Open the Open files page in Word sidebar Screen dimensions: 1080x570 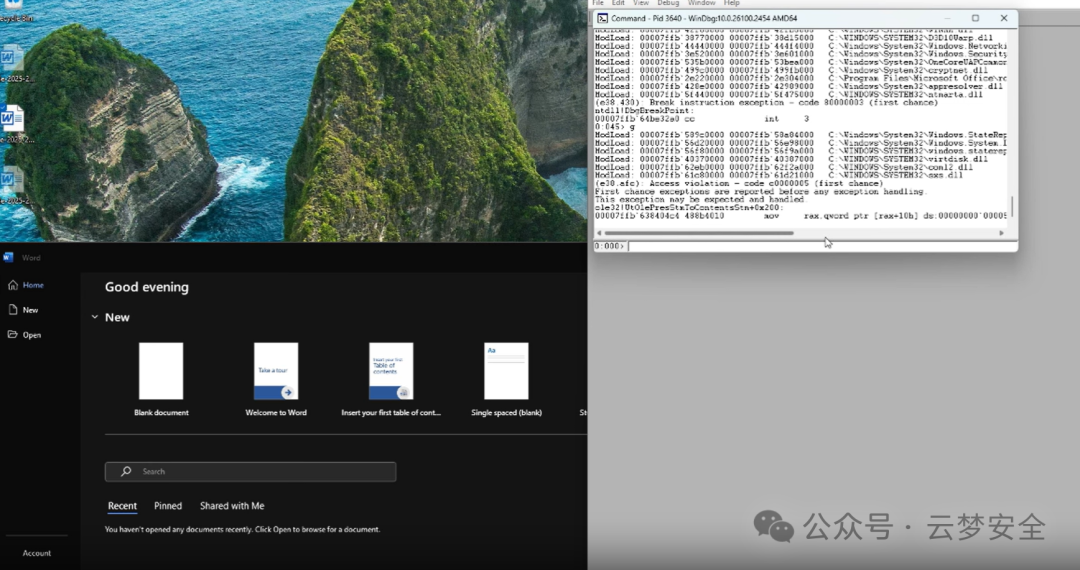tap(25, 335)
